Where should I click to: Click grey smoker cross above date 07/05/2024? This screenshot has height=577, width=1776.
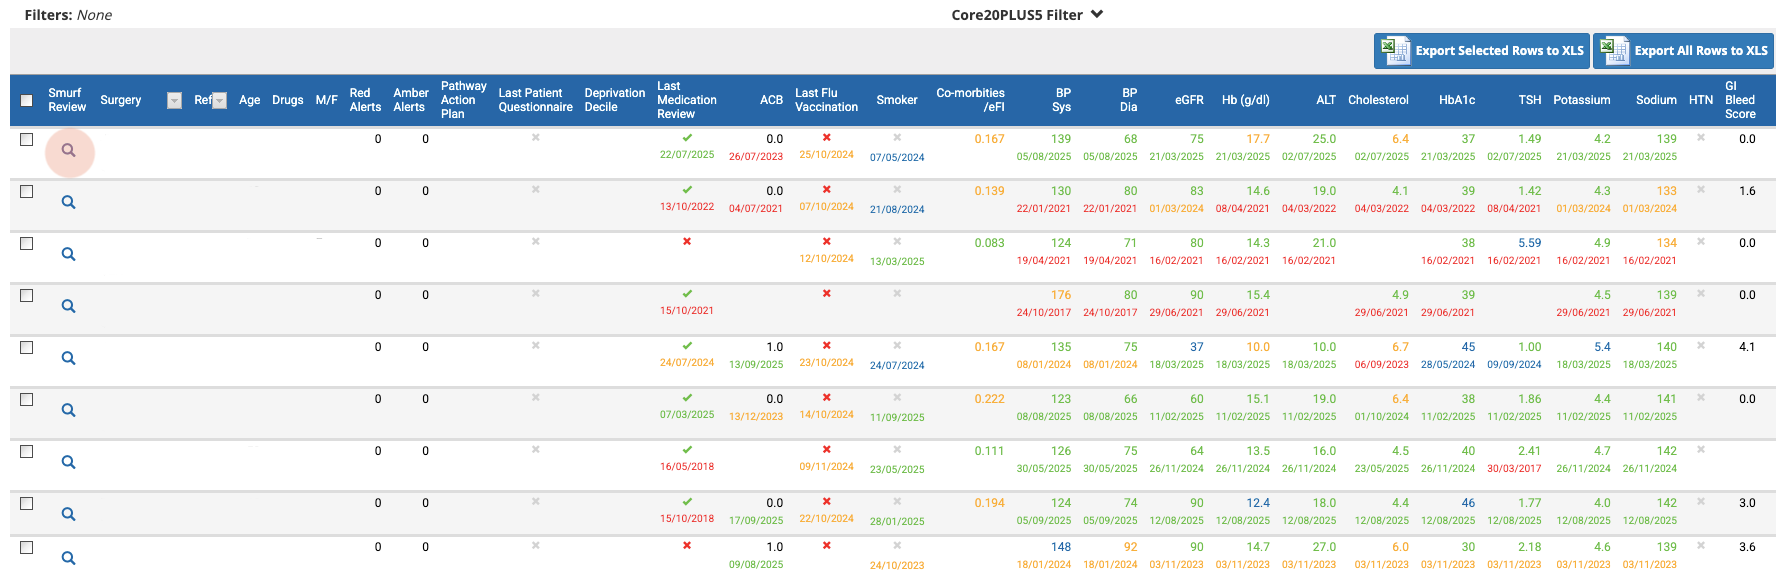(x=897, y=138)
